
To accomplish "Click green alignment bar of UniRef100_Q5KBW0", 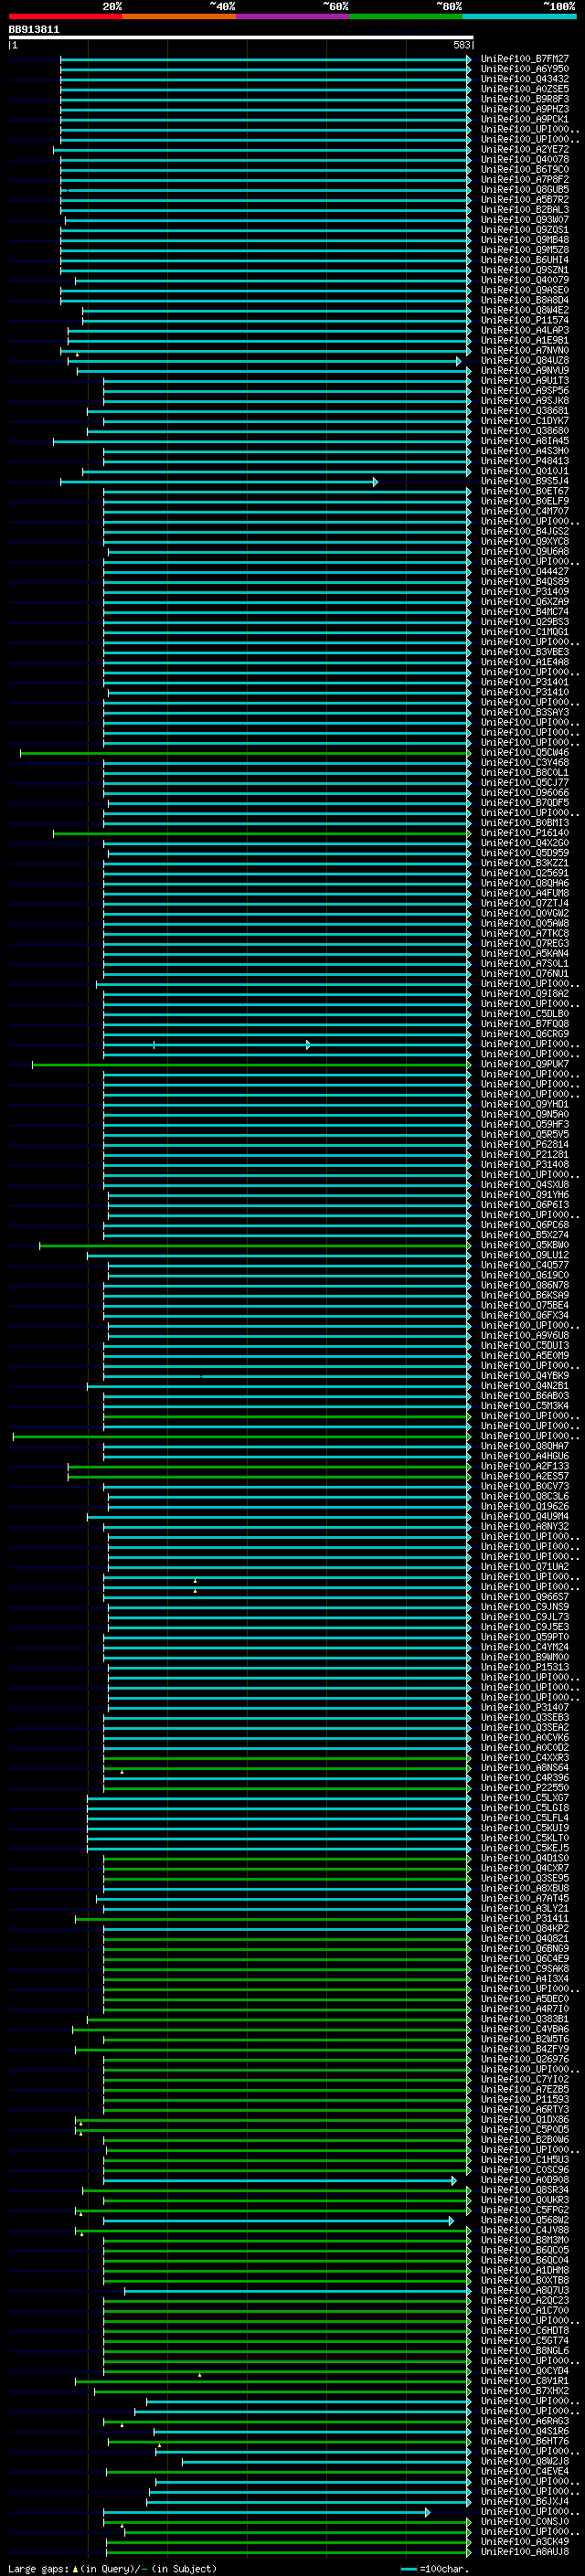I will (254, 1246).
